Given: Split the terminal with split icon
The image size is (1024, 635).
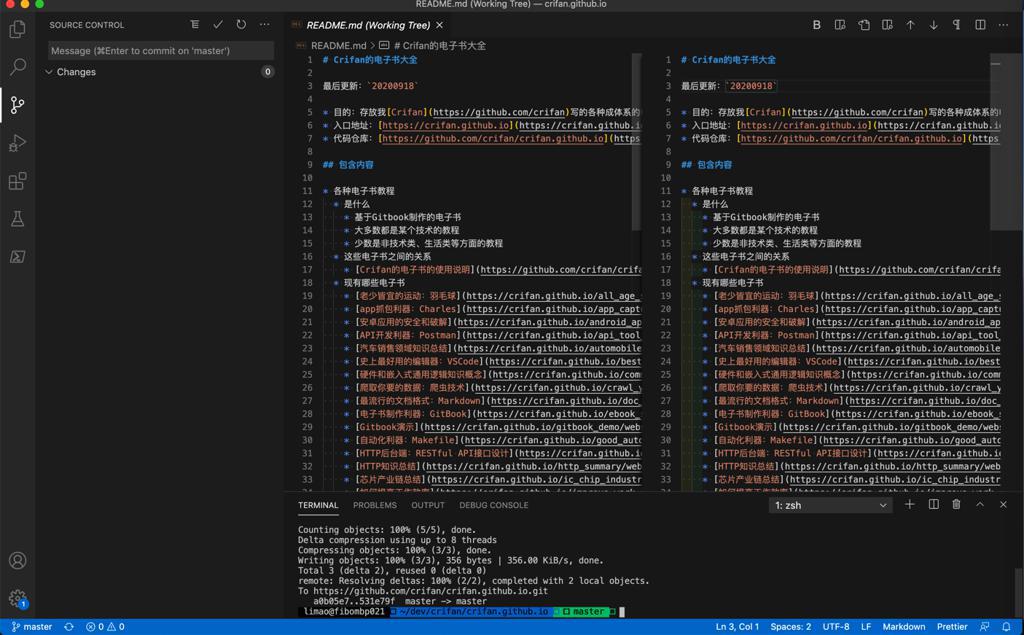Looking at the screenshot, I should point(933,505).
